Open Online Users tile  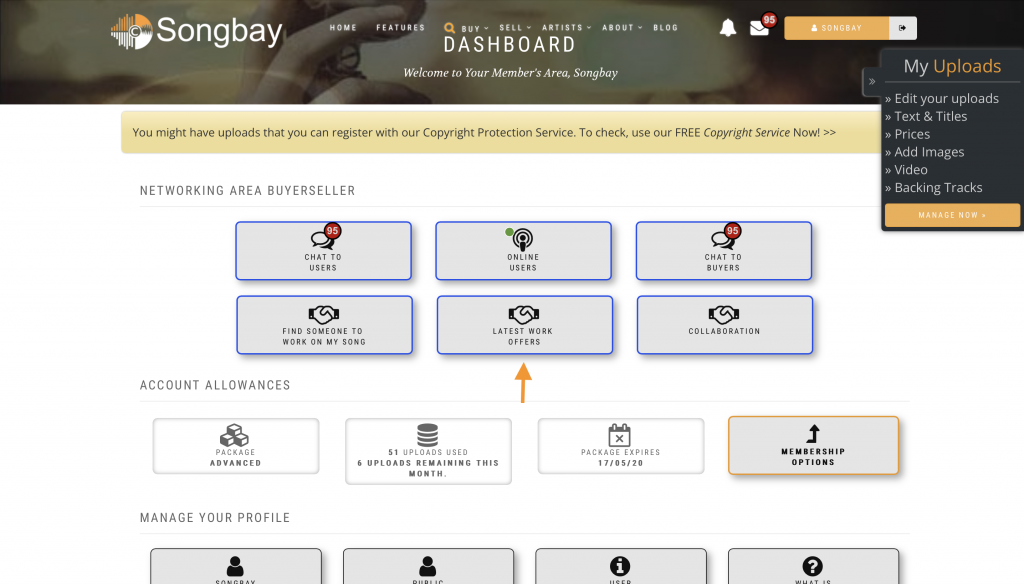pos(523,251)
